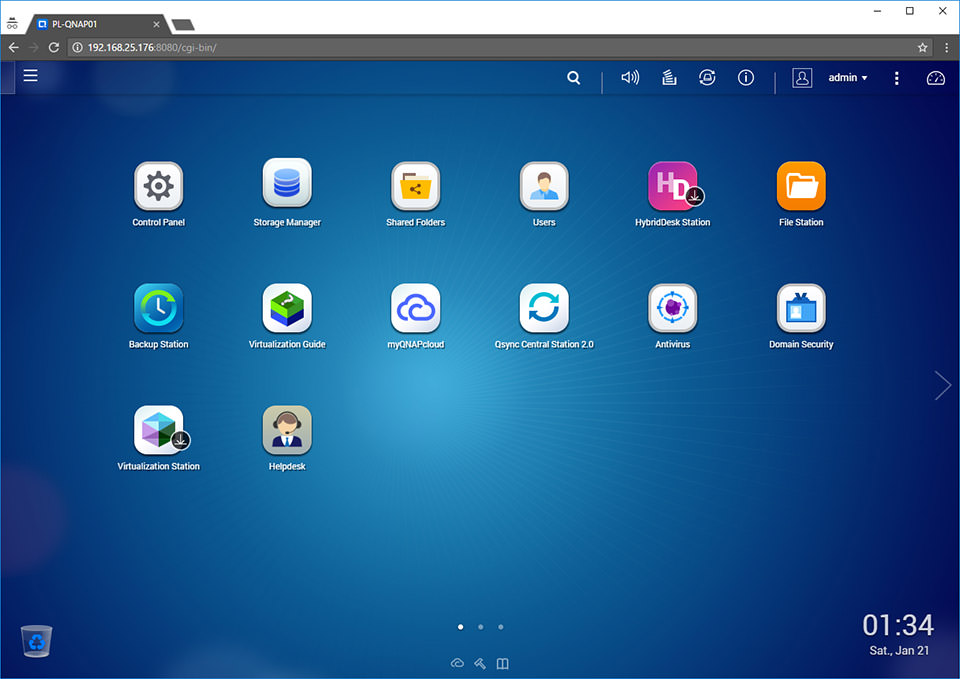Select the first desktop page dot
960x679 pixels.
click(x=460, y=627)
